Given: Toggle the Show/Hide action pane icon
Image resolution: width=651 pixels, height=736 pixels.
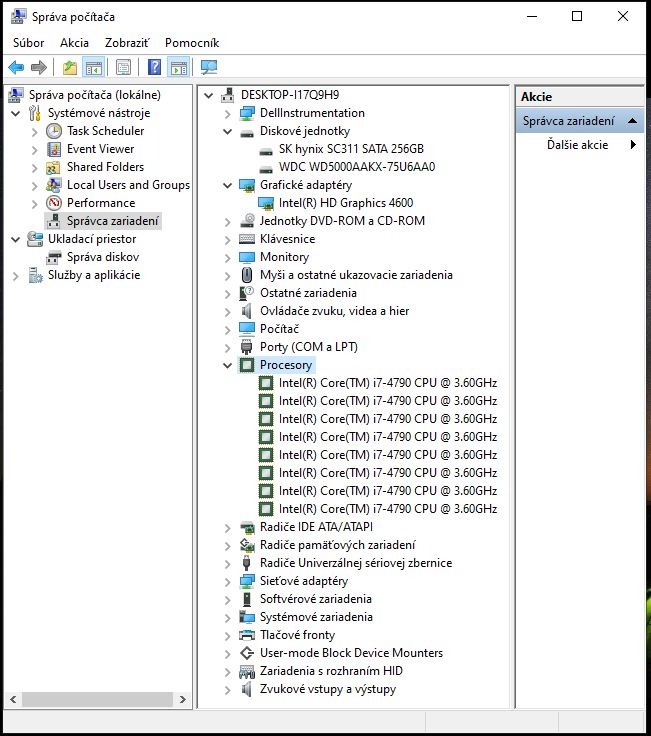Looking at the screenshot, I should (179, 68).
